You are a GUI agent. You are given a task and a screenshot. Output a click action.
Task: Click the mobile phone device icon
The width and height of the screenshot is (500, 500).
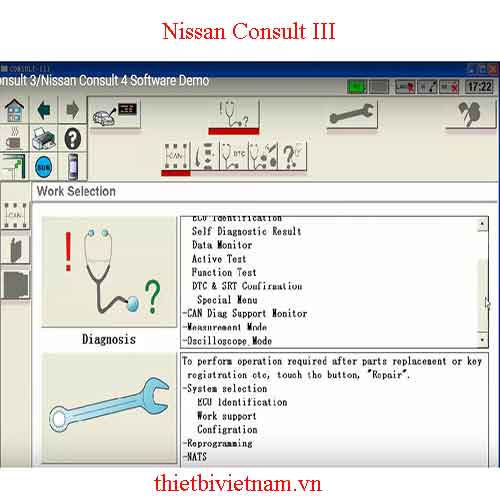point(73,167)
